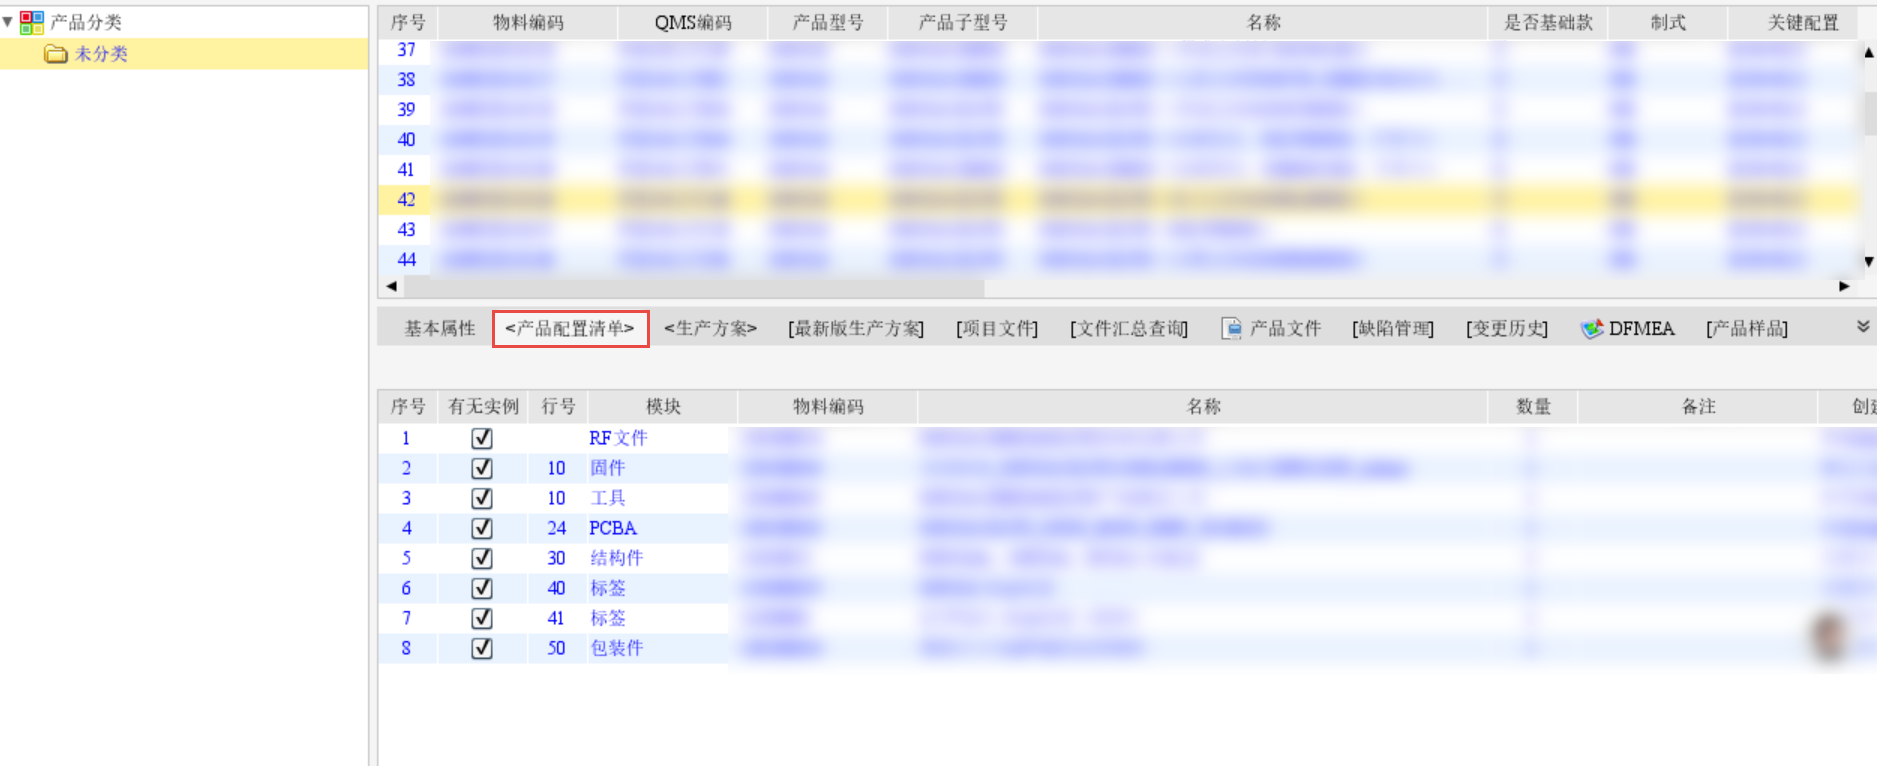1877x766 pixels.
Task: Click line number 50 in the 包装件 row
Action: [557, 648]
